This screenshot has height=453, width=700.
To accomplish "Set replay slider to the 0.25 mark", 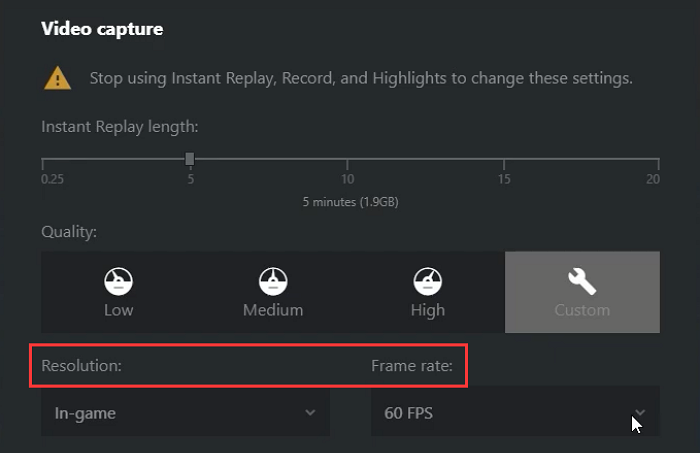I will tap(42, 160).
